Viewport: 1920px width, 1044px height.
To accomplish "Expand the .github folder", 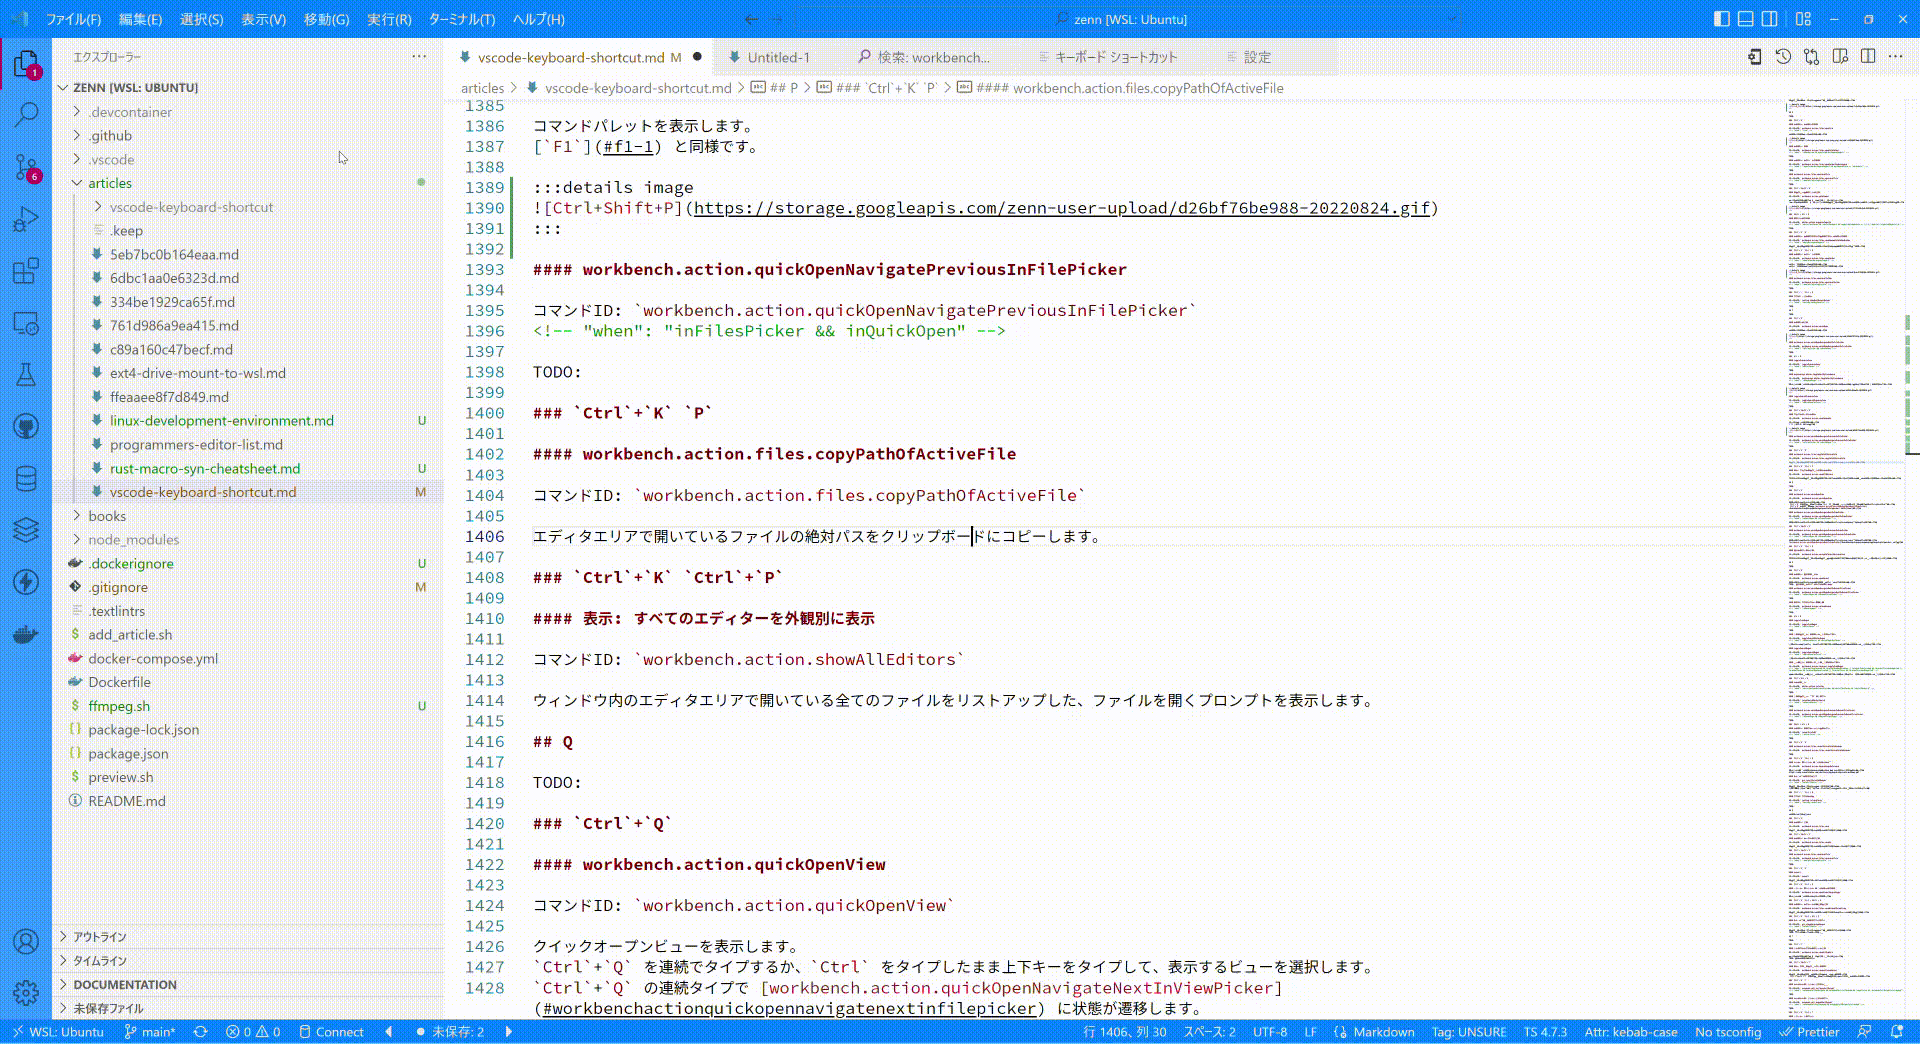I will 248,136.
